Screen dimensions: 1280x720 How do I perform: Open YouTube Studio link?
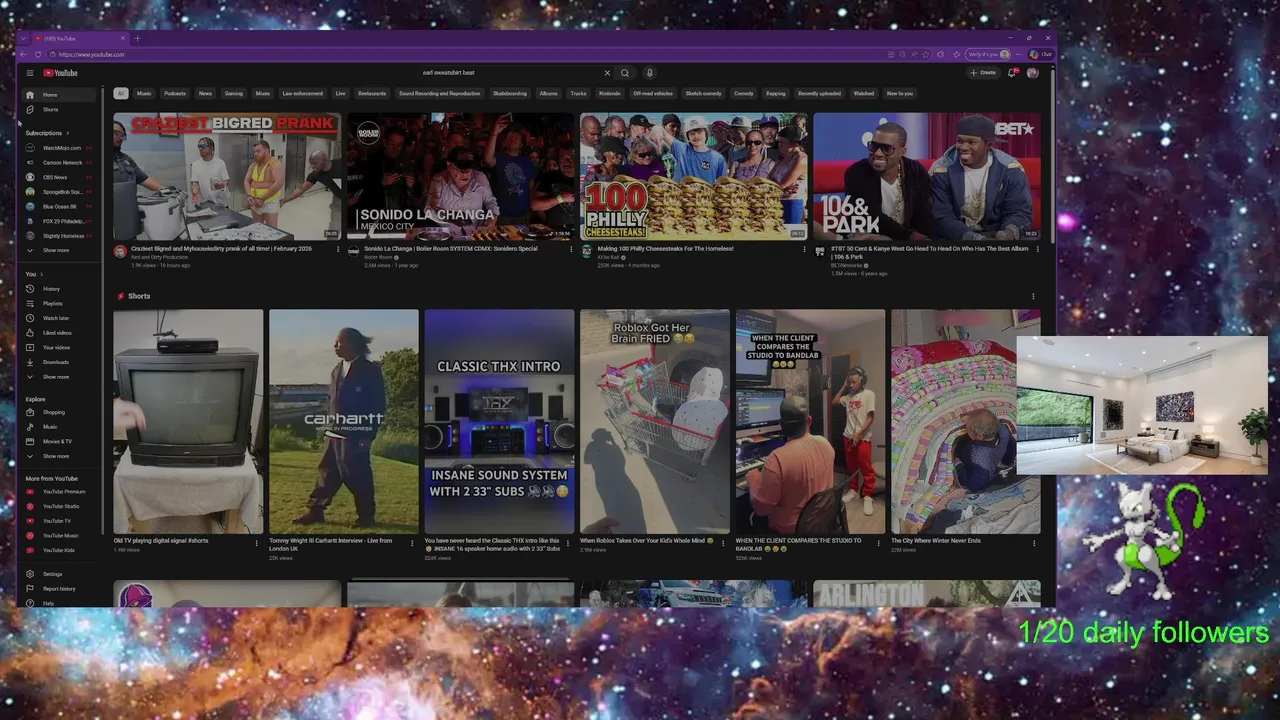tap(60, 506)
